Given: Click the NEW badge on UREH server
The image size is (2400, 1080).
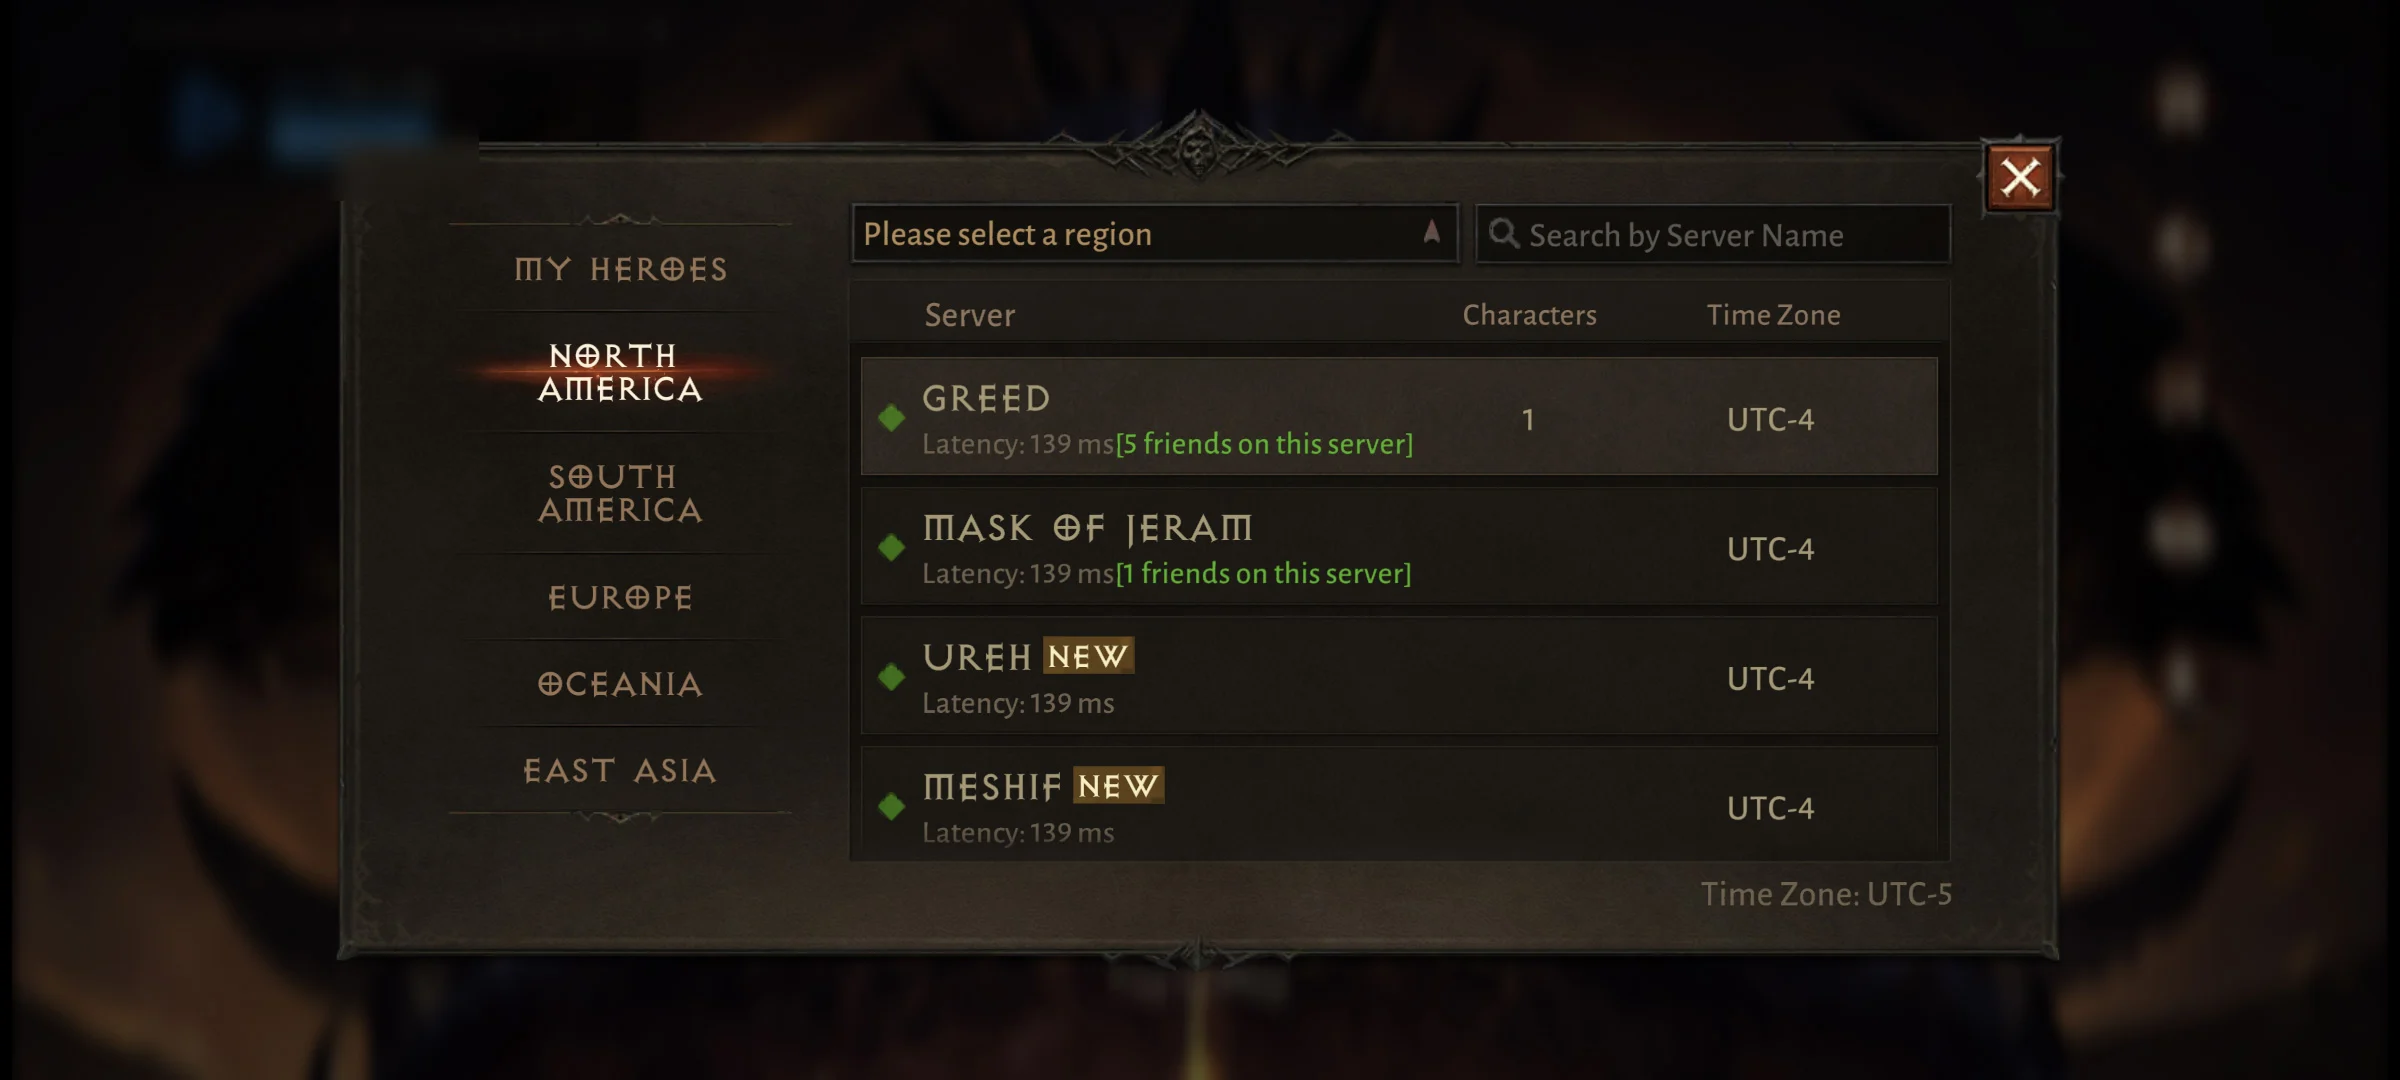Looking at the screenshot, I should pos(1088,655).
